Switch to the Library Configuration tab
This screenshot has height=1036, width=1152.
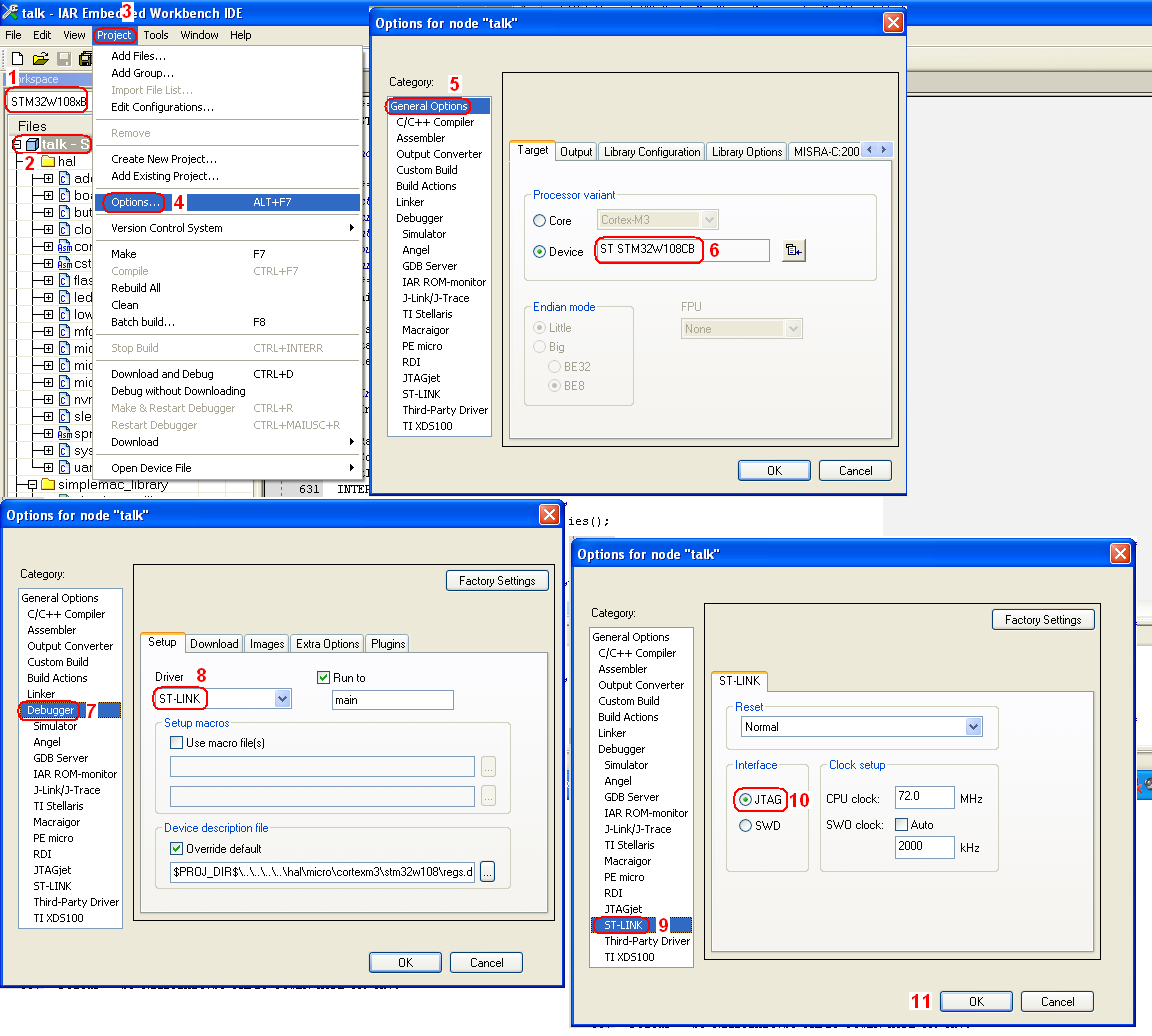tap(652, 152)
